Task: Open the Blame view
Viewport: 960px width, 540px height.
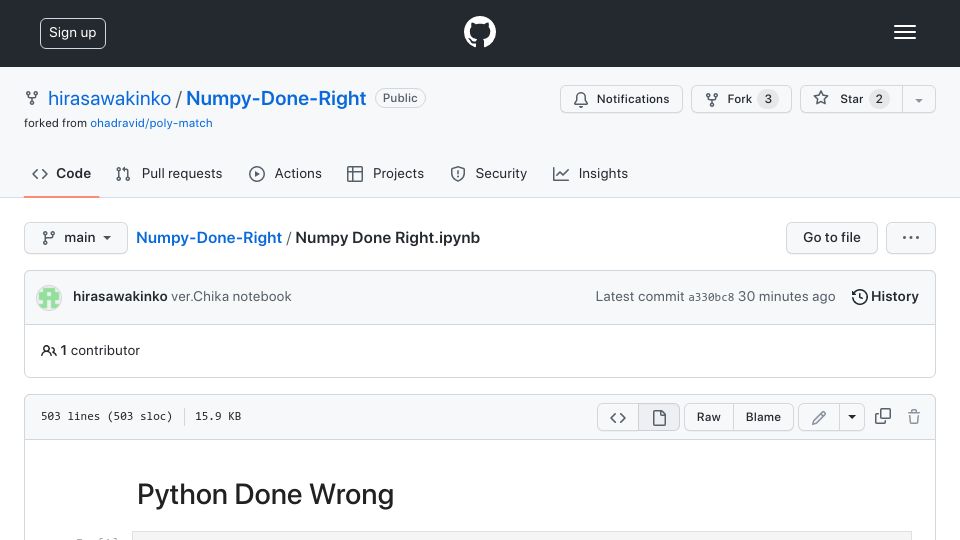Action: coord(763,417)
